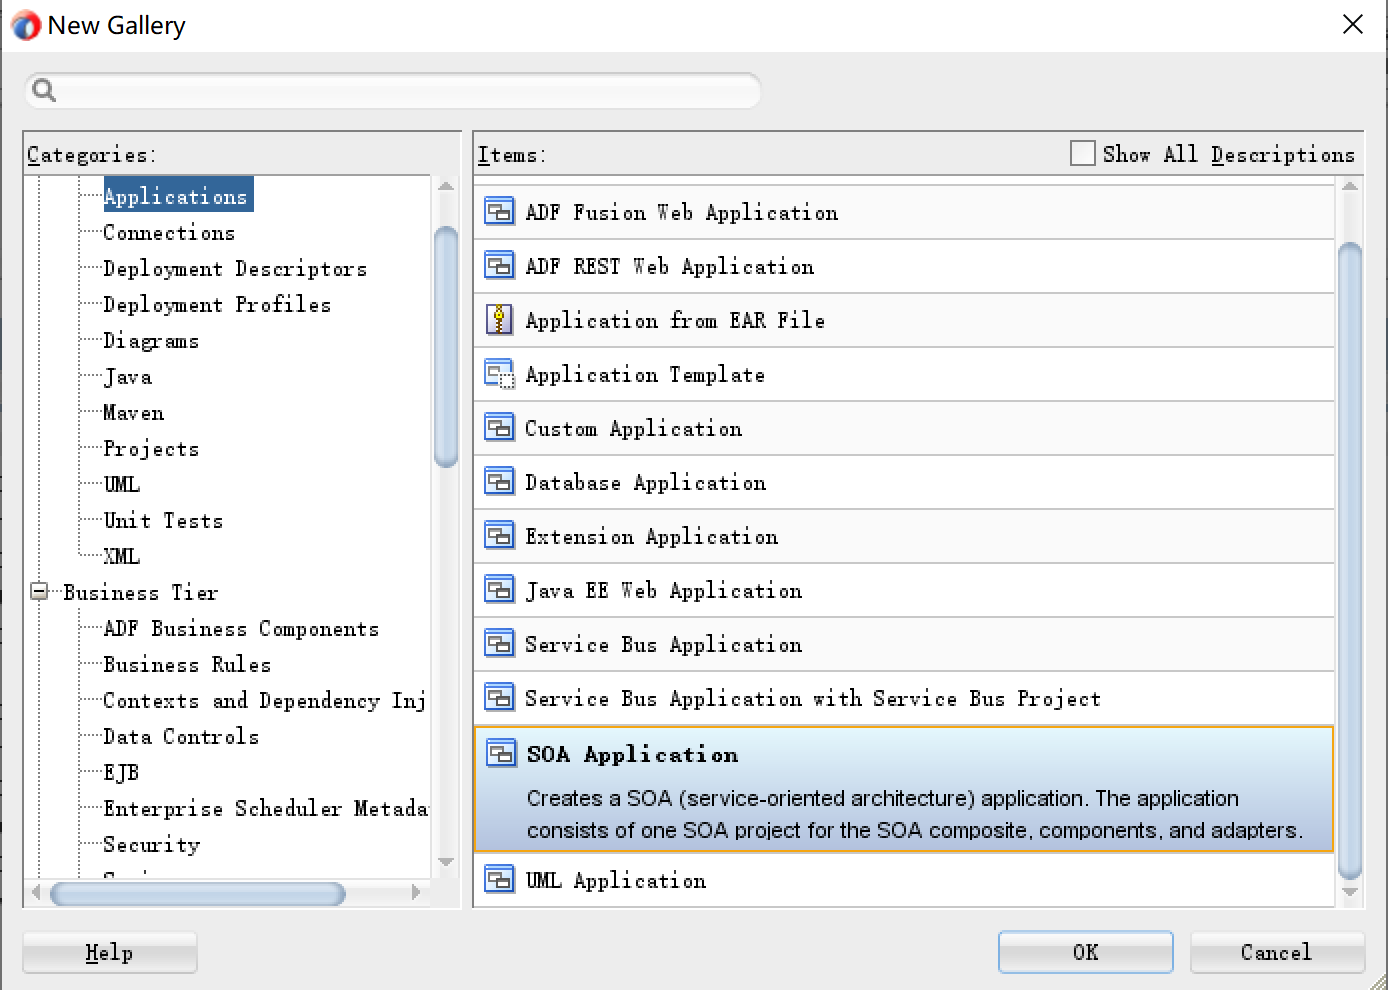Open Help for New Gallery

(x=110, y=952)
